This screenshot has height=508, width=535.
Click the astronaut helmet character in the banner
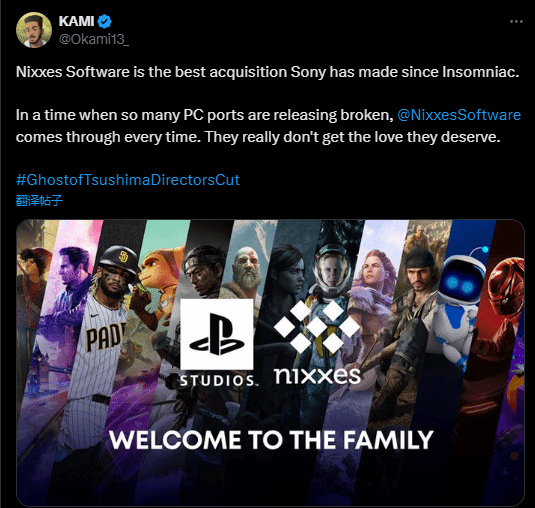point(330,273)
